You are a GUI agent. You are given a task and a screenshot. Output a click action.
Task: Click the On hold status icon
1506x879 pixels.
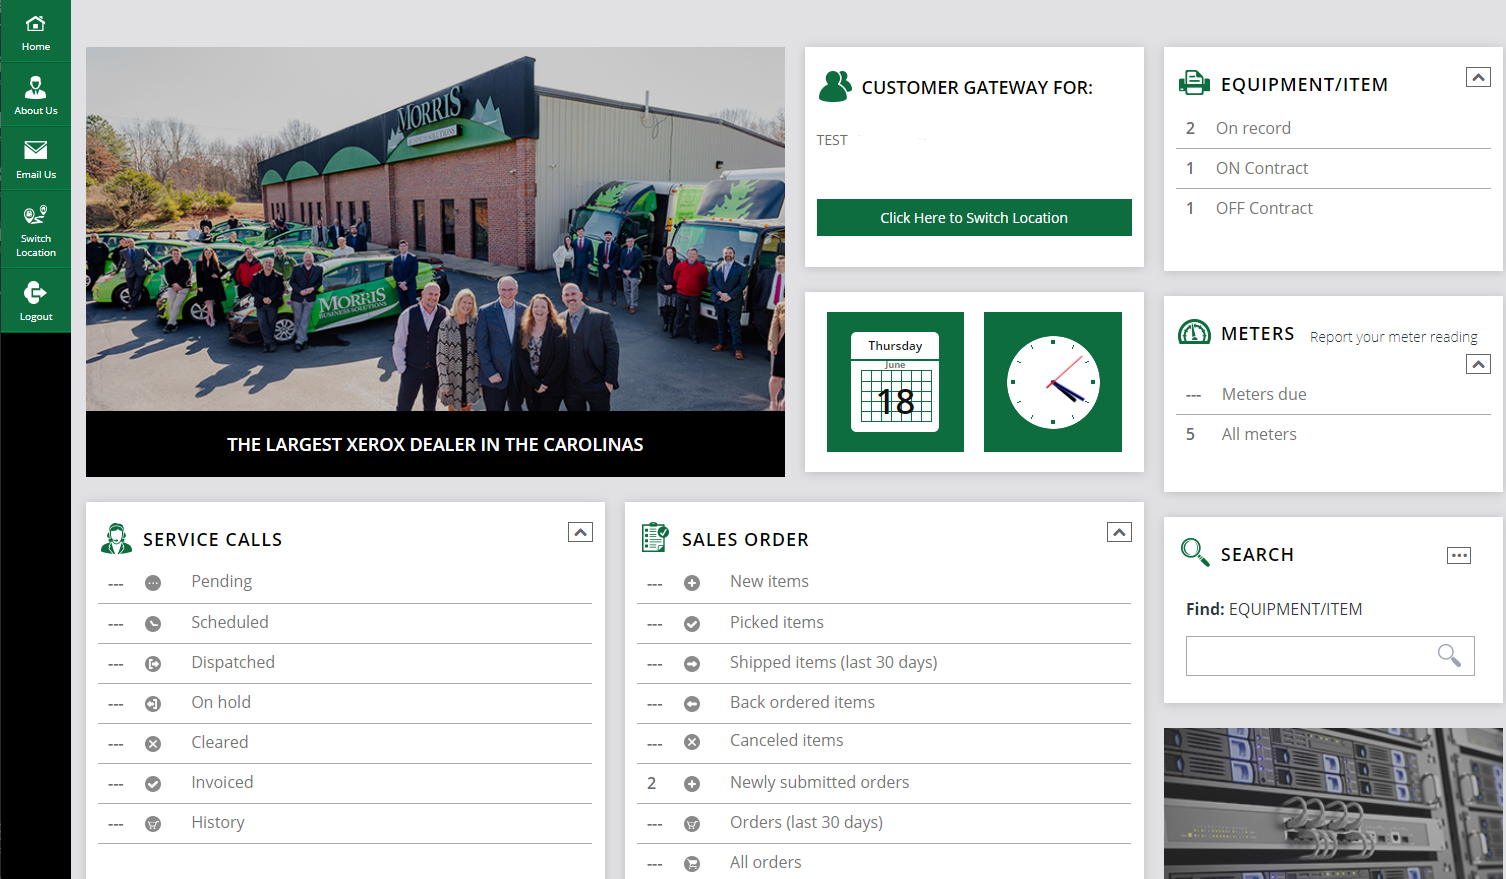153,704
